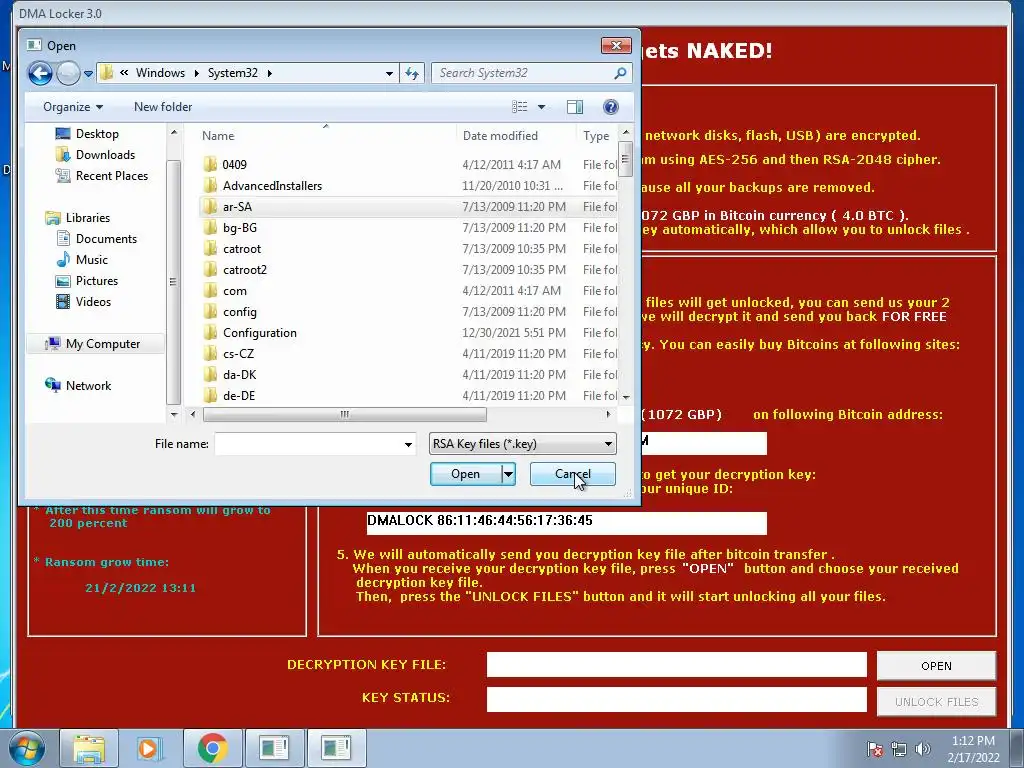The image size is (1024, 768).
Task: Click the Forward navigation arrow button
Action: tap(68, 73)
